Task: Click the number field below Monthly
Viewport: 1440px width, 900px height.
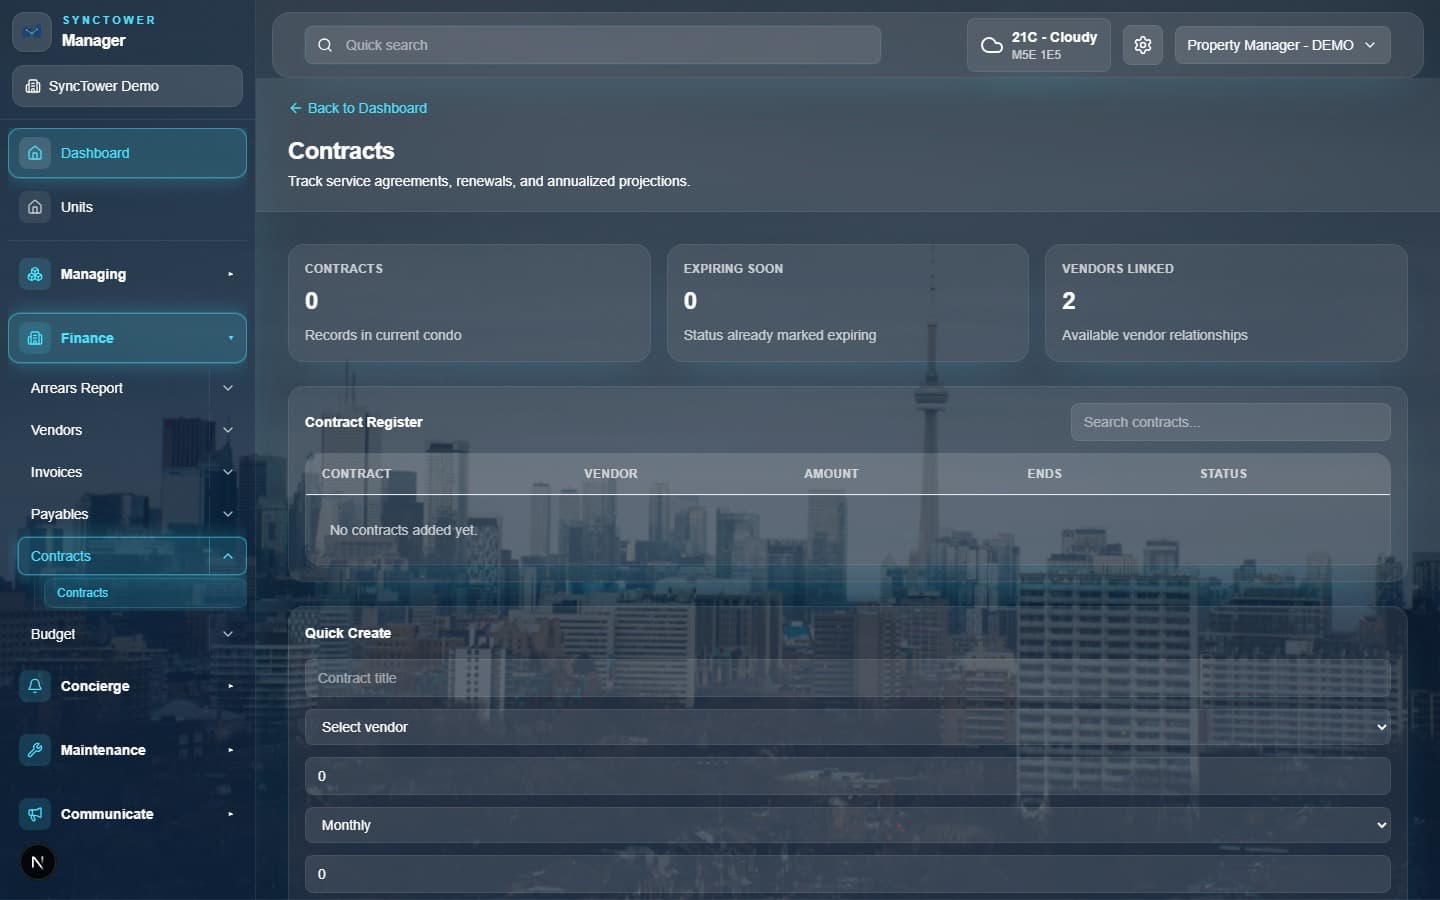Action: coord(847,874)
